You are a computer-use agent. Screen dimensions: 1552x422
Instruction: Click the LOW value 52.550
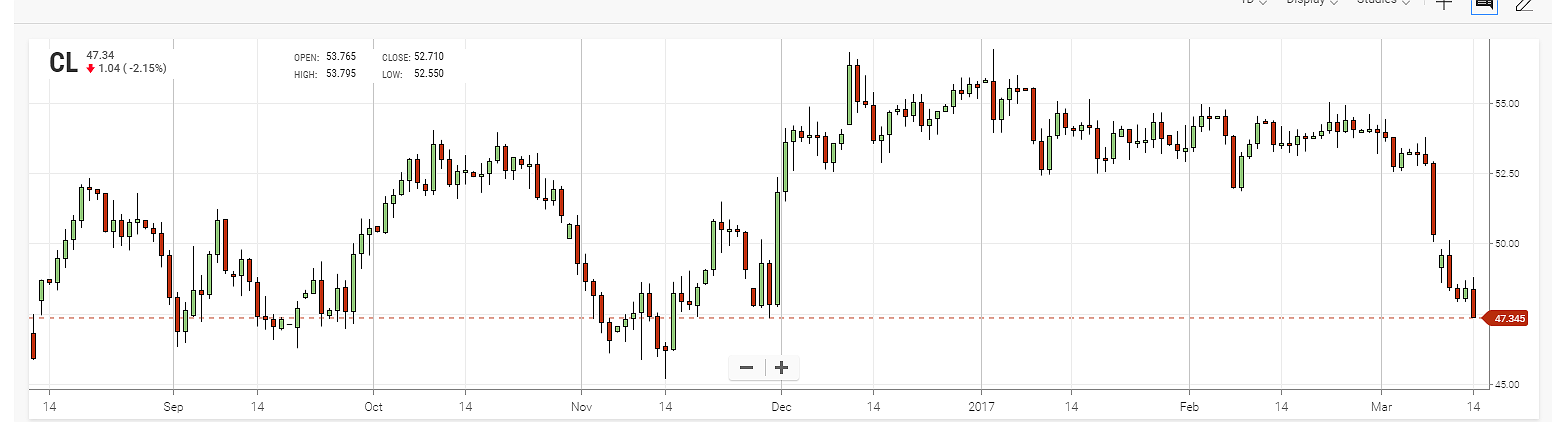429,74
